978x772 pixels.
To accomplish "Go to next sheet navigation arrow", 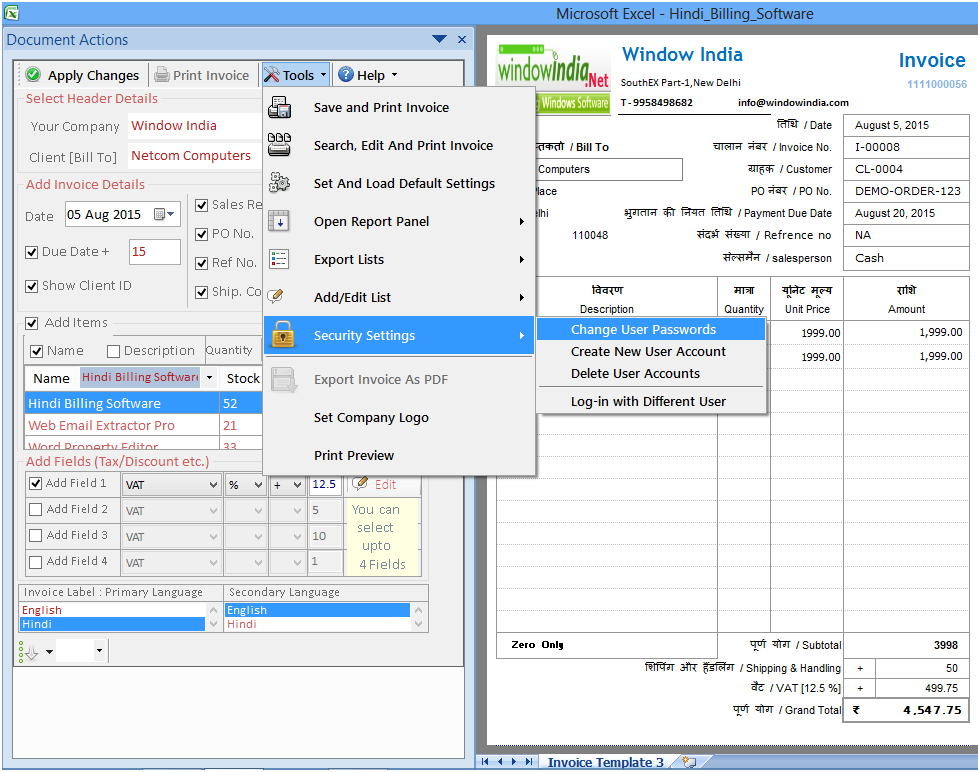I will coord(514,761).
